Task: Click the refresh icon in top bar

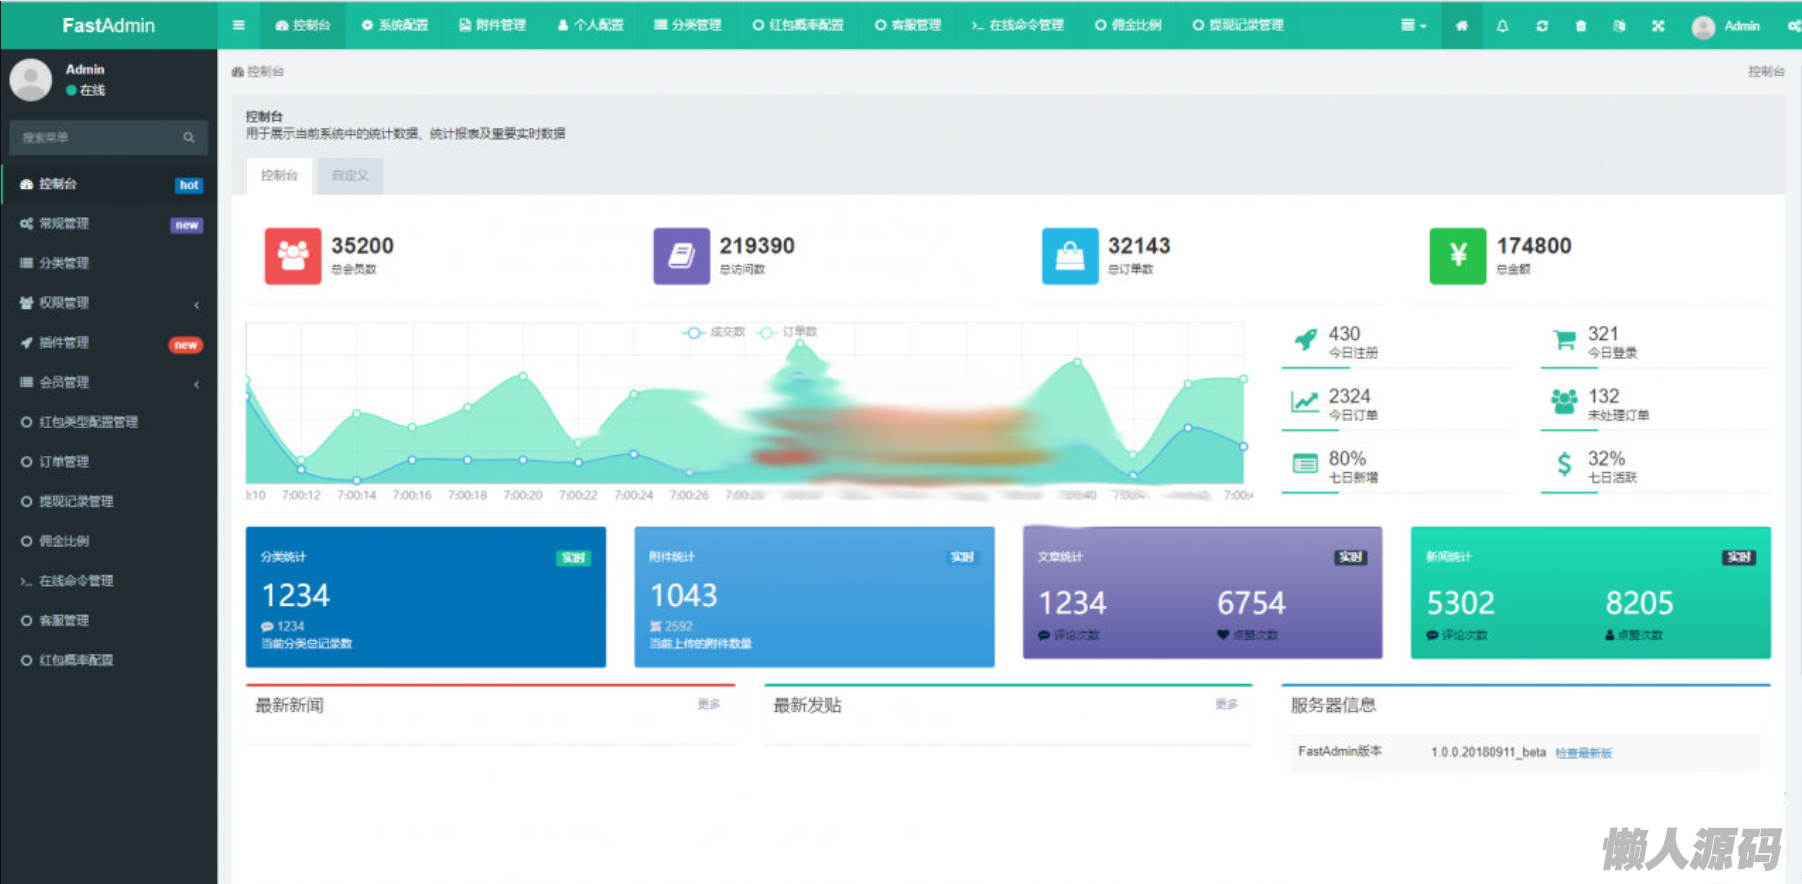Action: pyautogui.click(x=1542, y=26)
